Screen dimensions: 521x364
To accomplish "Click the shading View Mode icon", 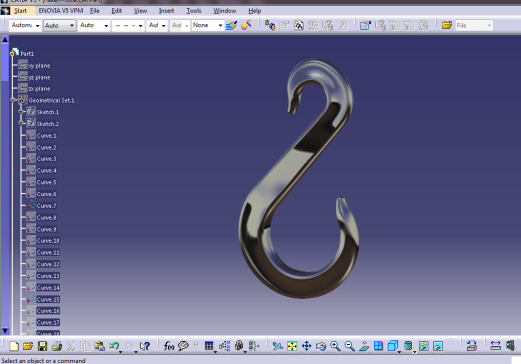I will [x=408, y=346].
